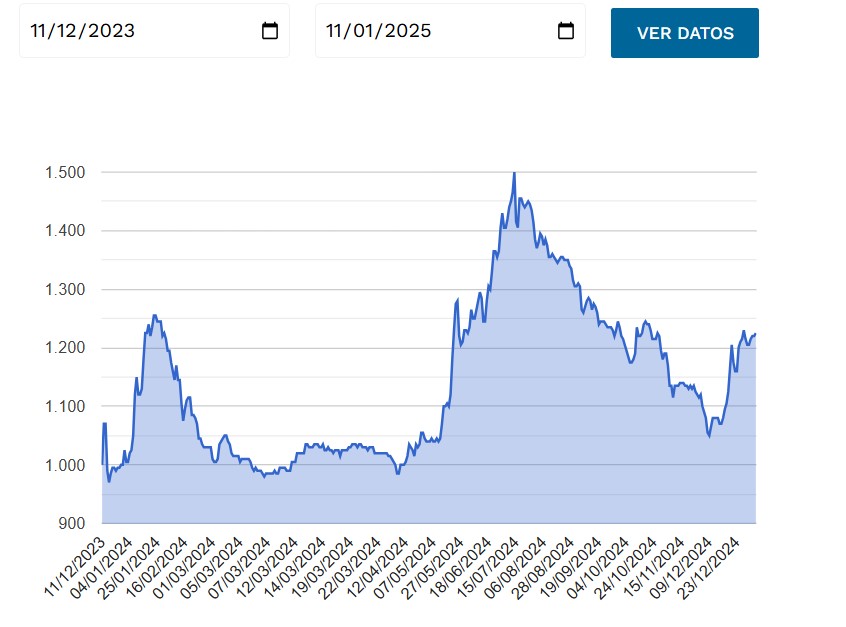This screenshot has width=846, height=627.
Task: Click the 12/04/2024 x-axis date label
Action: [378, 567]
